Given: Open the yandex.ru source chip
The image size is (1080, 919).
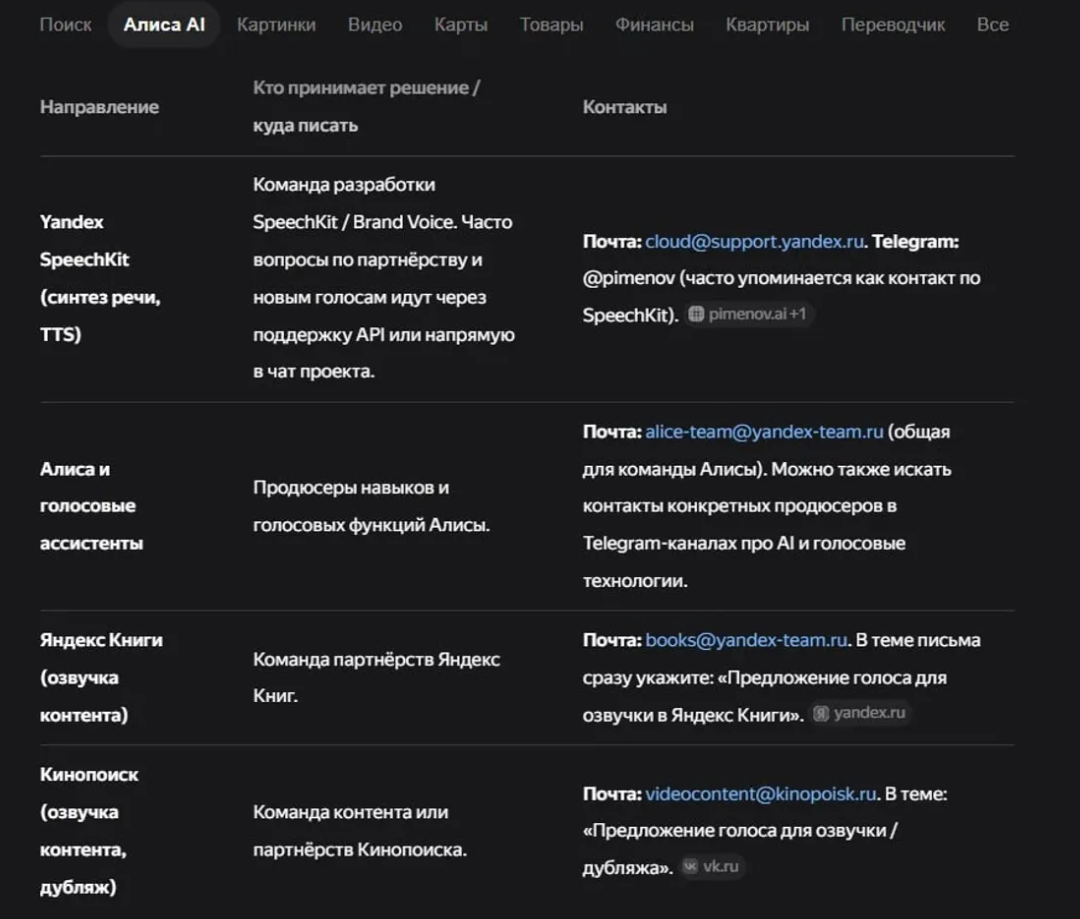Looking at the screenshot, I should click(860, 713).
